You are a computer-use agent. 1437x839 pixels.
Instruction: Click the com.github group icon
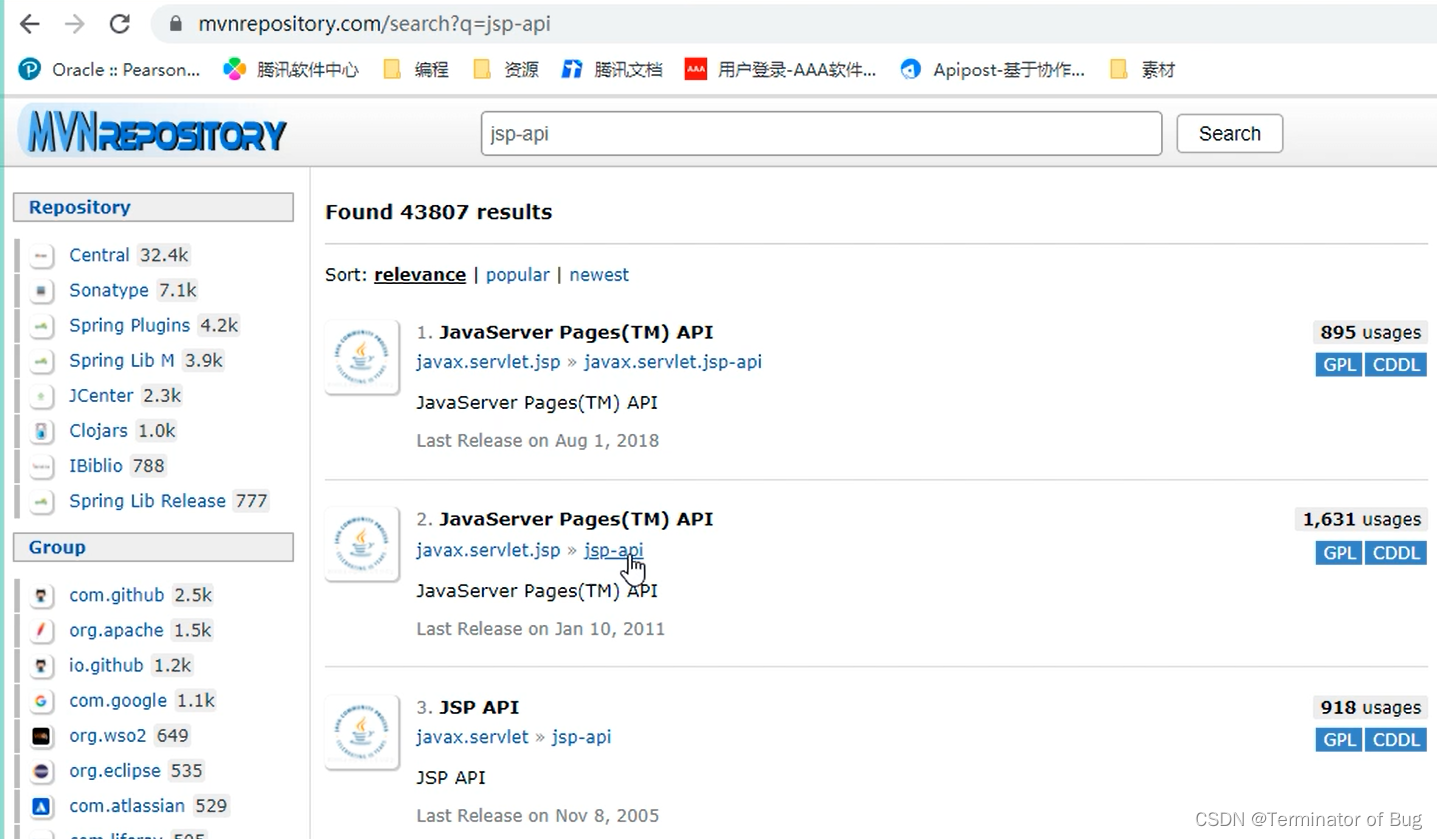(x=41, y=596)
